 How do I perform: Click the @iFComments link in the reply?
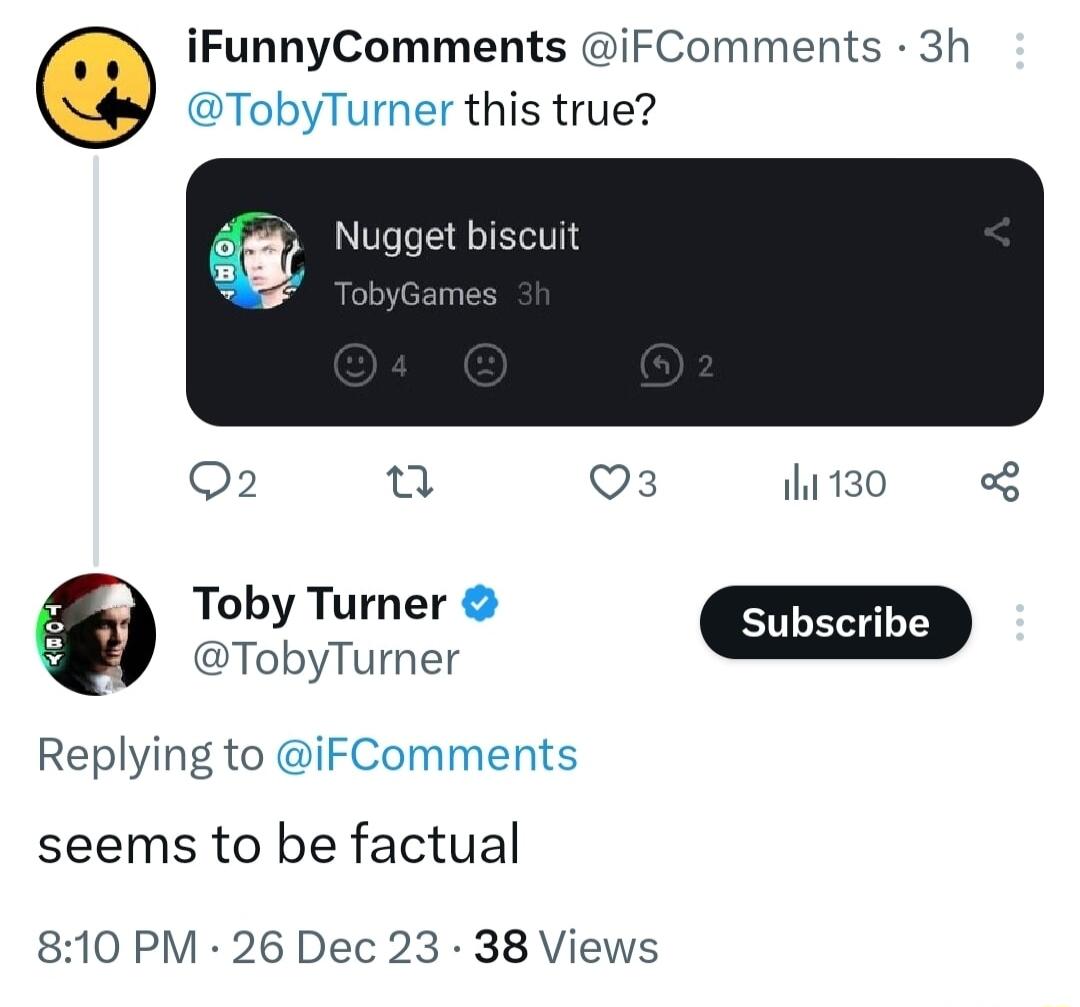click(x=428, y=755)
